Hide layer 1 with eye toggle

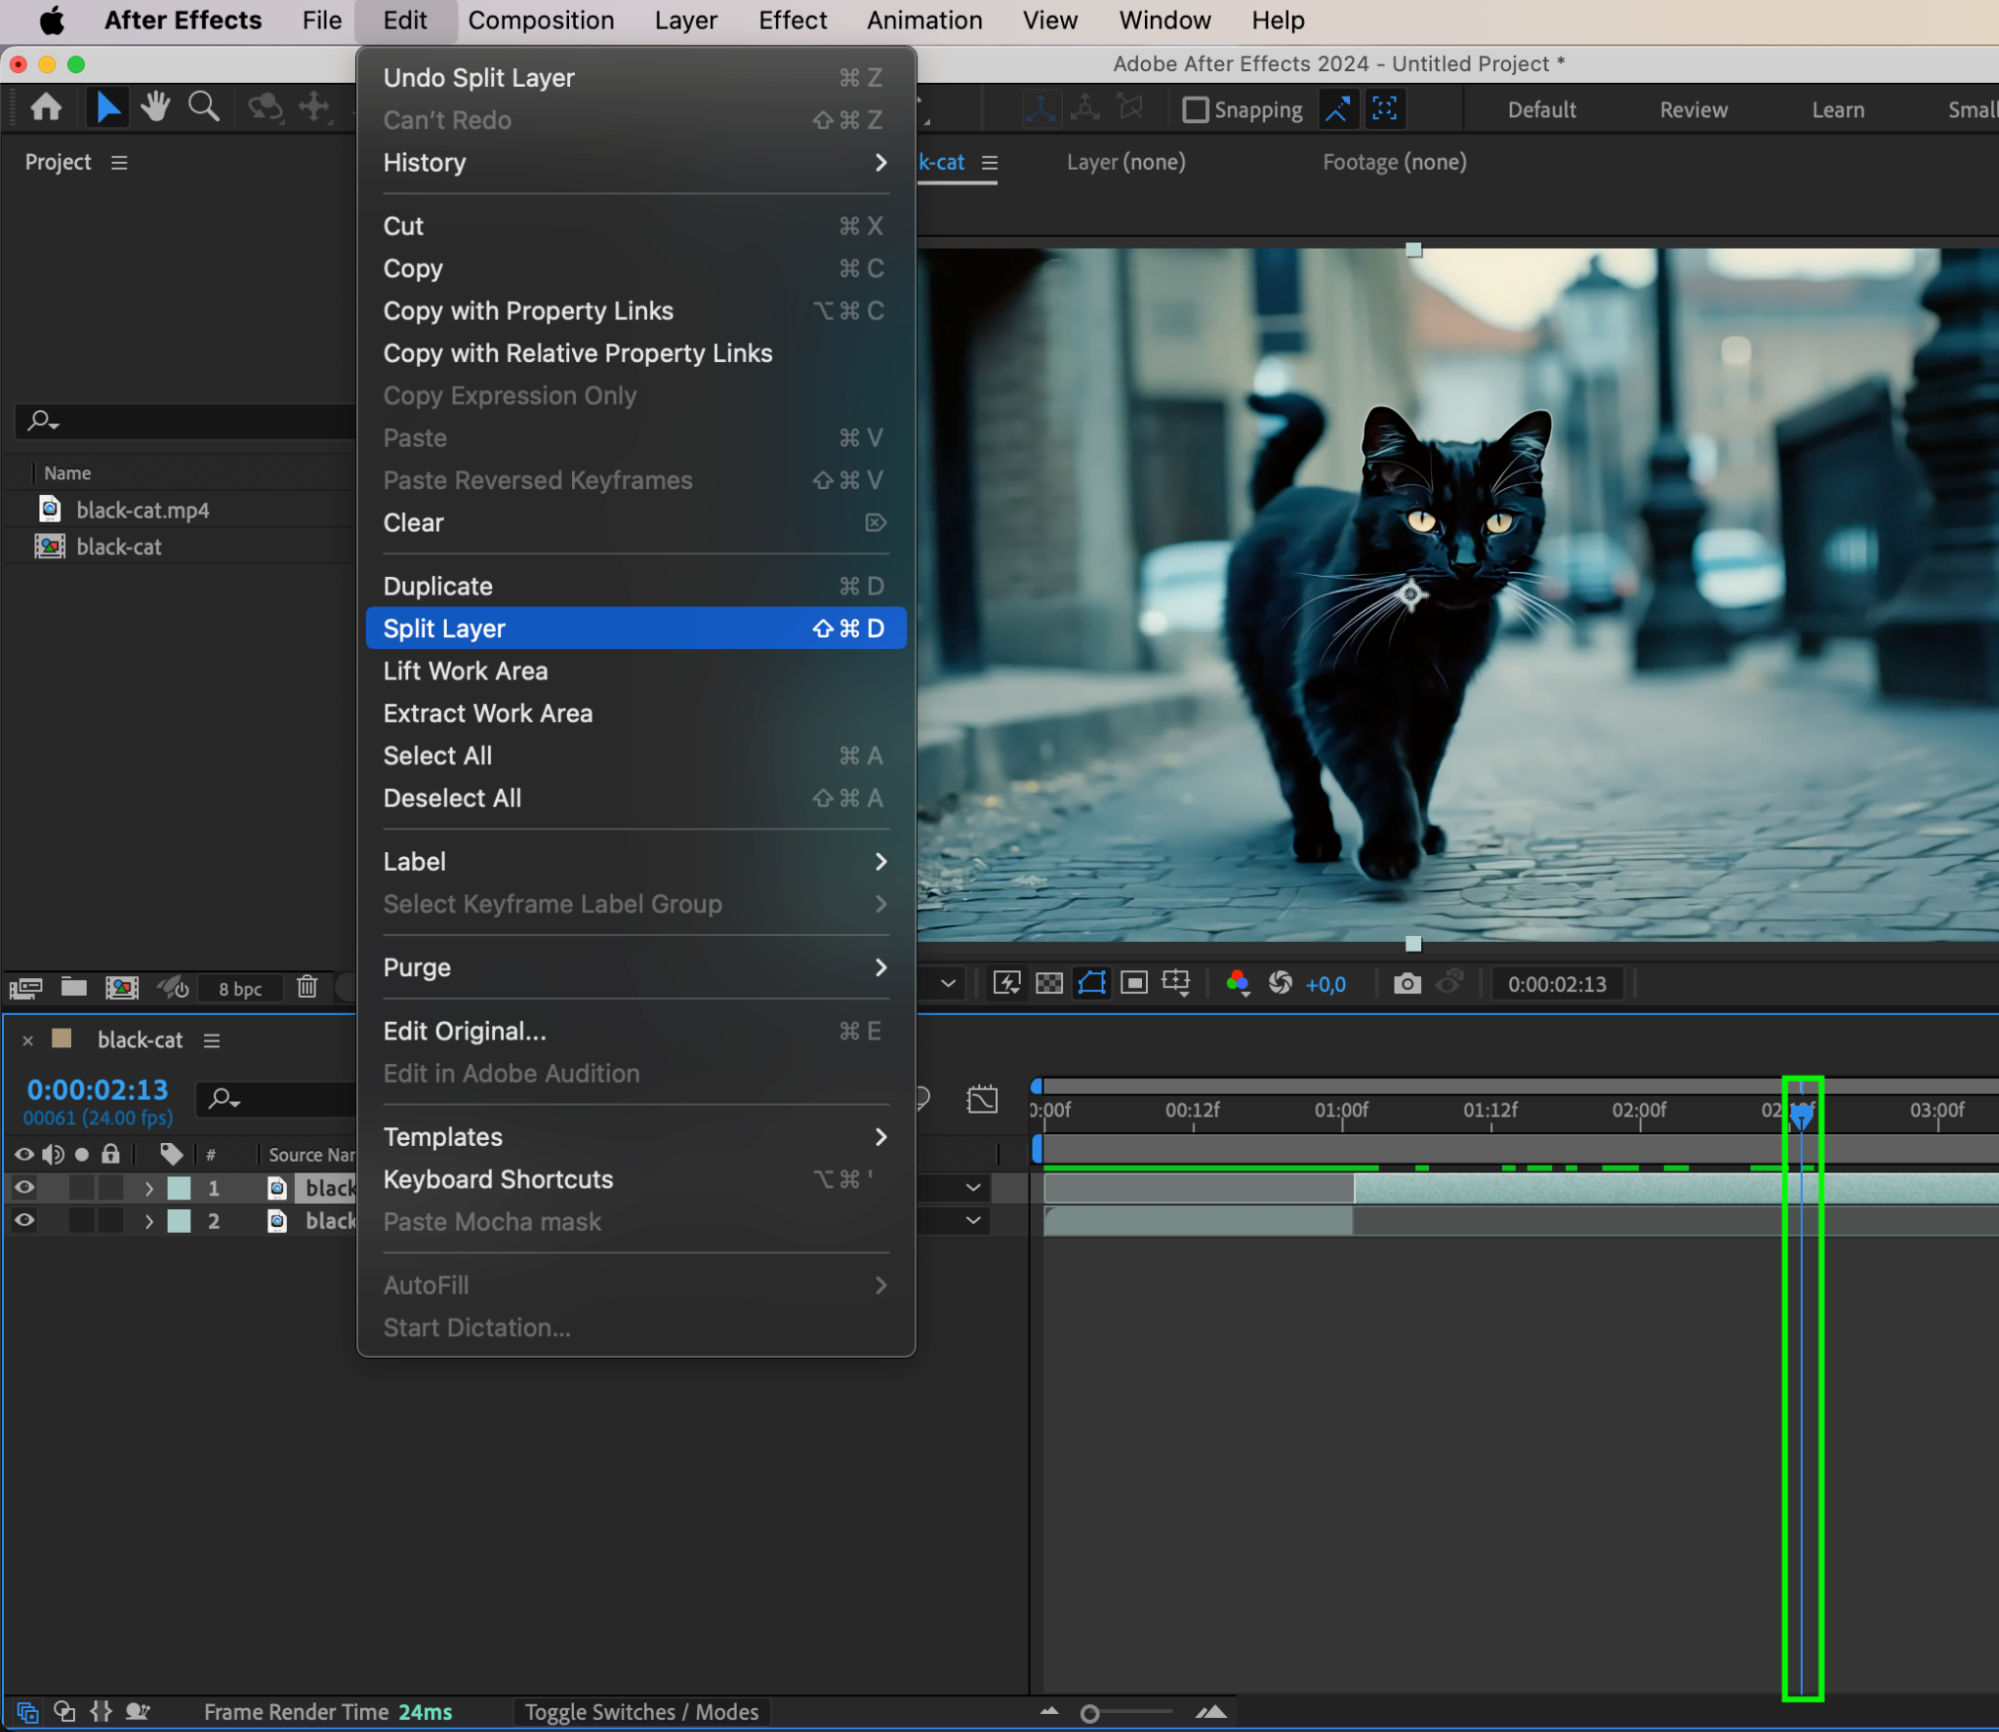tap(24, 1188)
